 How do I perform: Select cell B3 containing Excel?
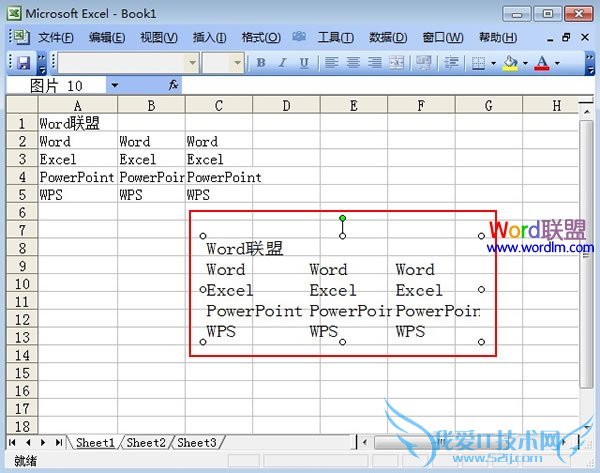(151, 159)
